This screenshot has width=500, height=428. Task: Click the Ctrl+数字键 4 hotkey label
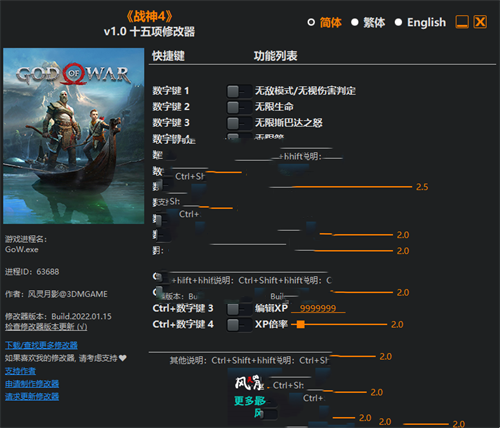[x=183, y=324]
